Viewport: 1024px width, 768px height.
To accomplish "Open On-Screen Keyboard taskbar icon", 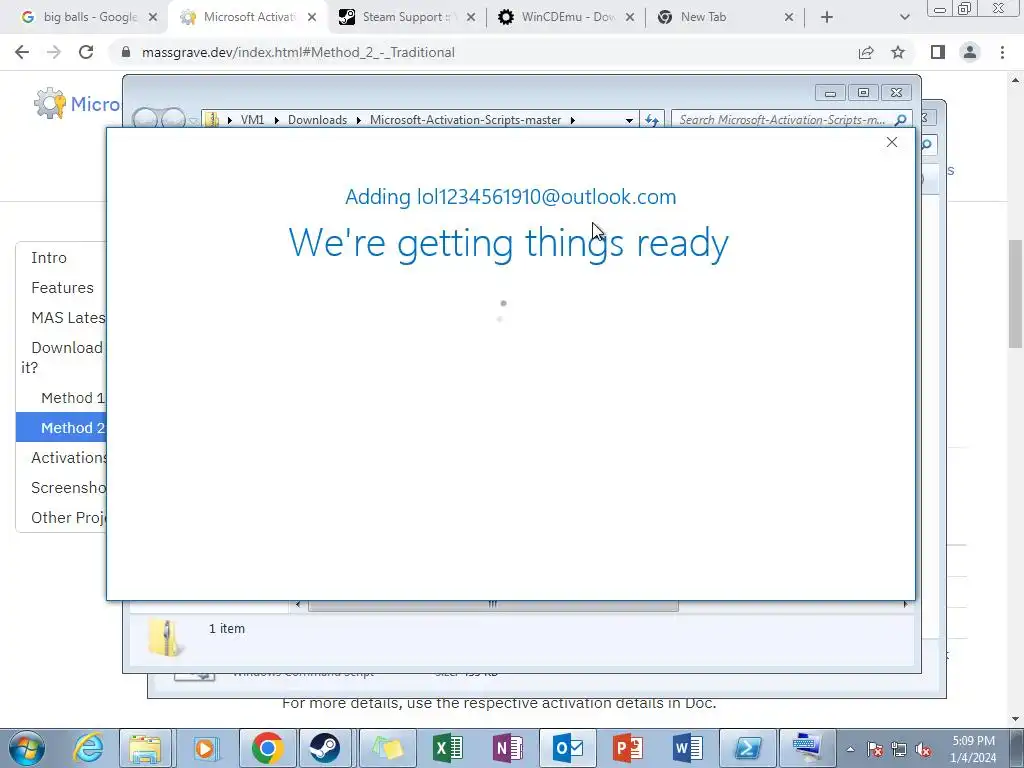I will 808,748.
